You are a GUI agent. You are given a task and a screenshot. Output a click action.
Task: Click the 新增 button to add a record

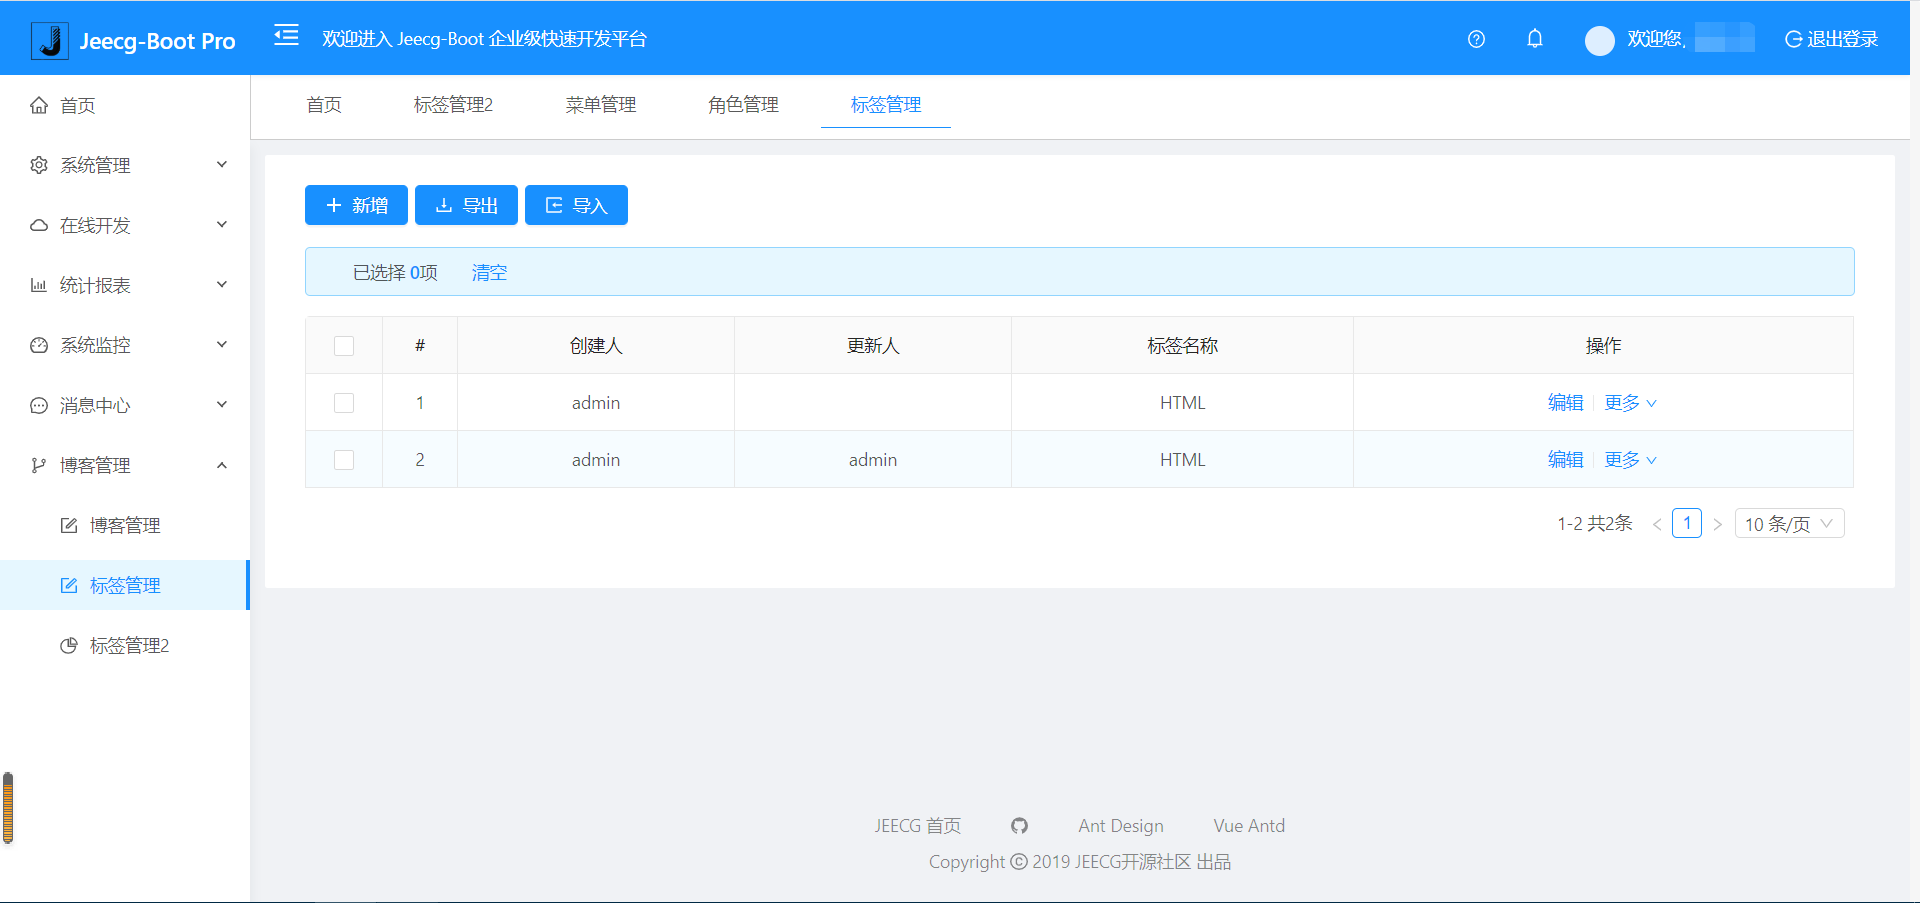pyautogui.click(x=356, y=204)
